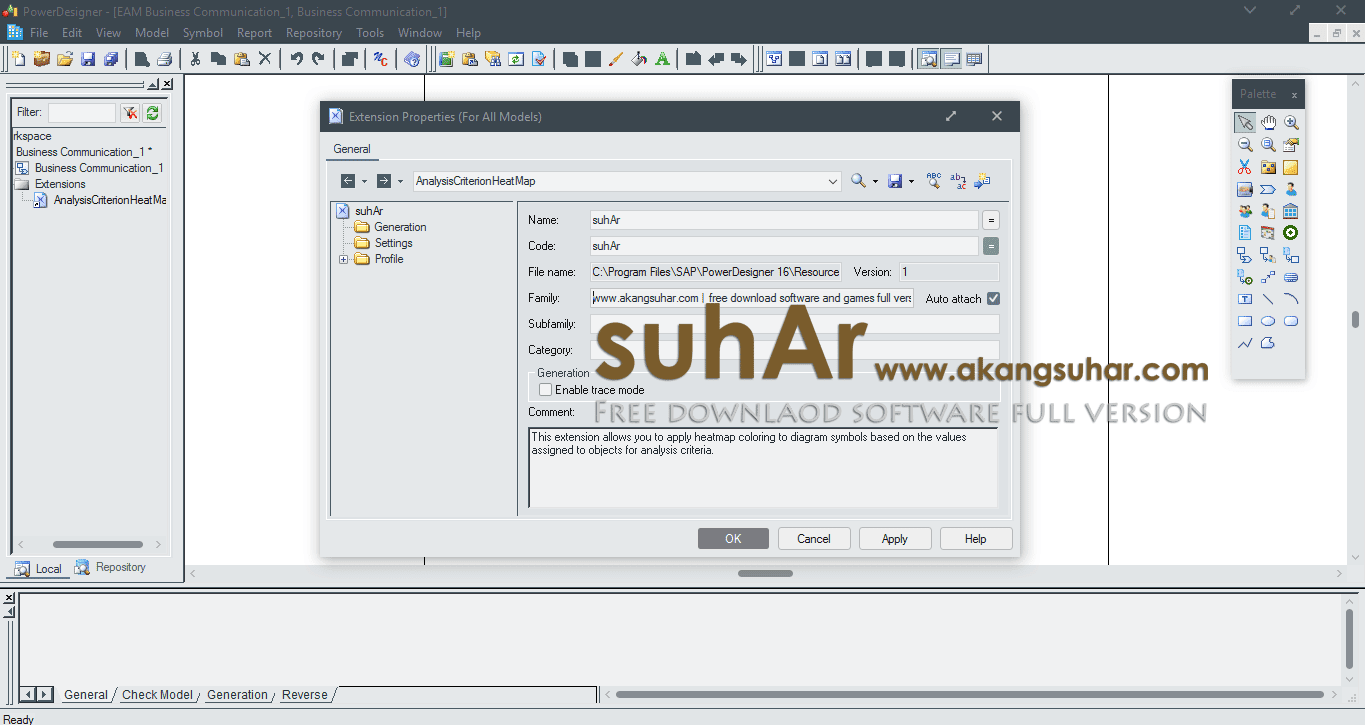Click the Save toolbar icon
Viewport: 1365px width, 725px height.
click(88, 59)
